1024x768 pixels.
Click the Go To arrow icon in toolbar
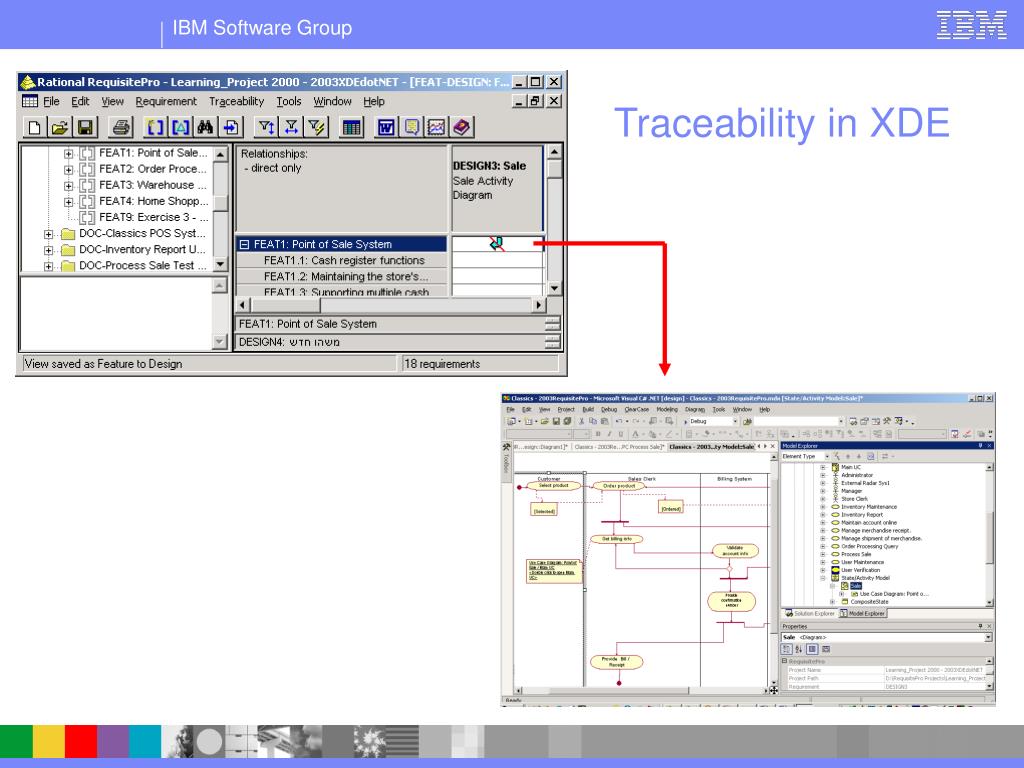[231, 127]
